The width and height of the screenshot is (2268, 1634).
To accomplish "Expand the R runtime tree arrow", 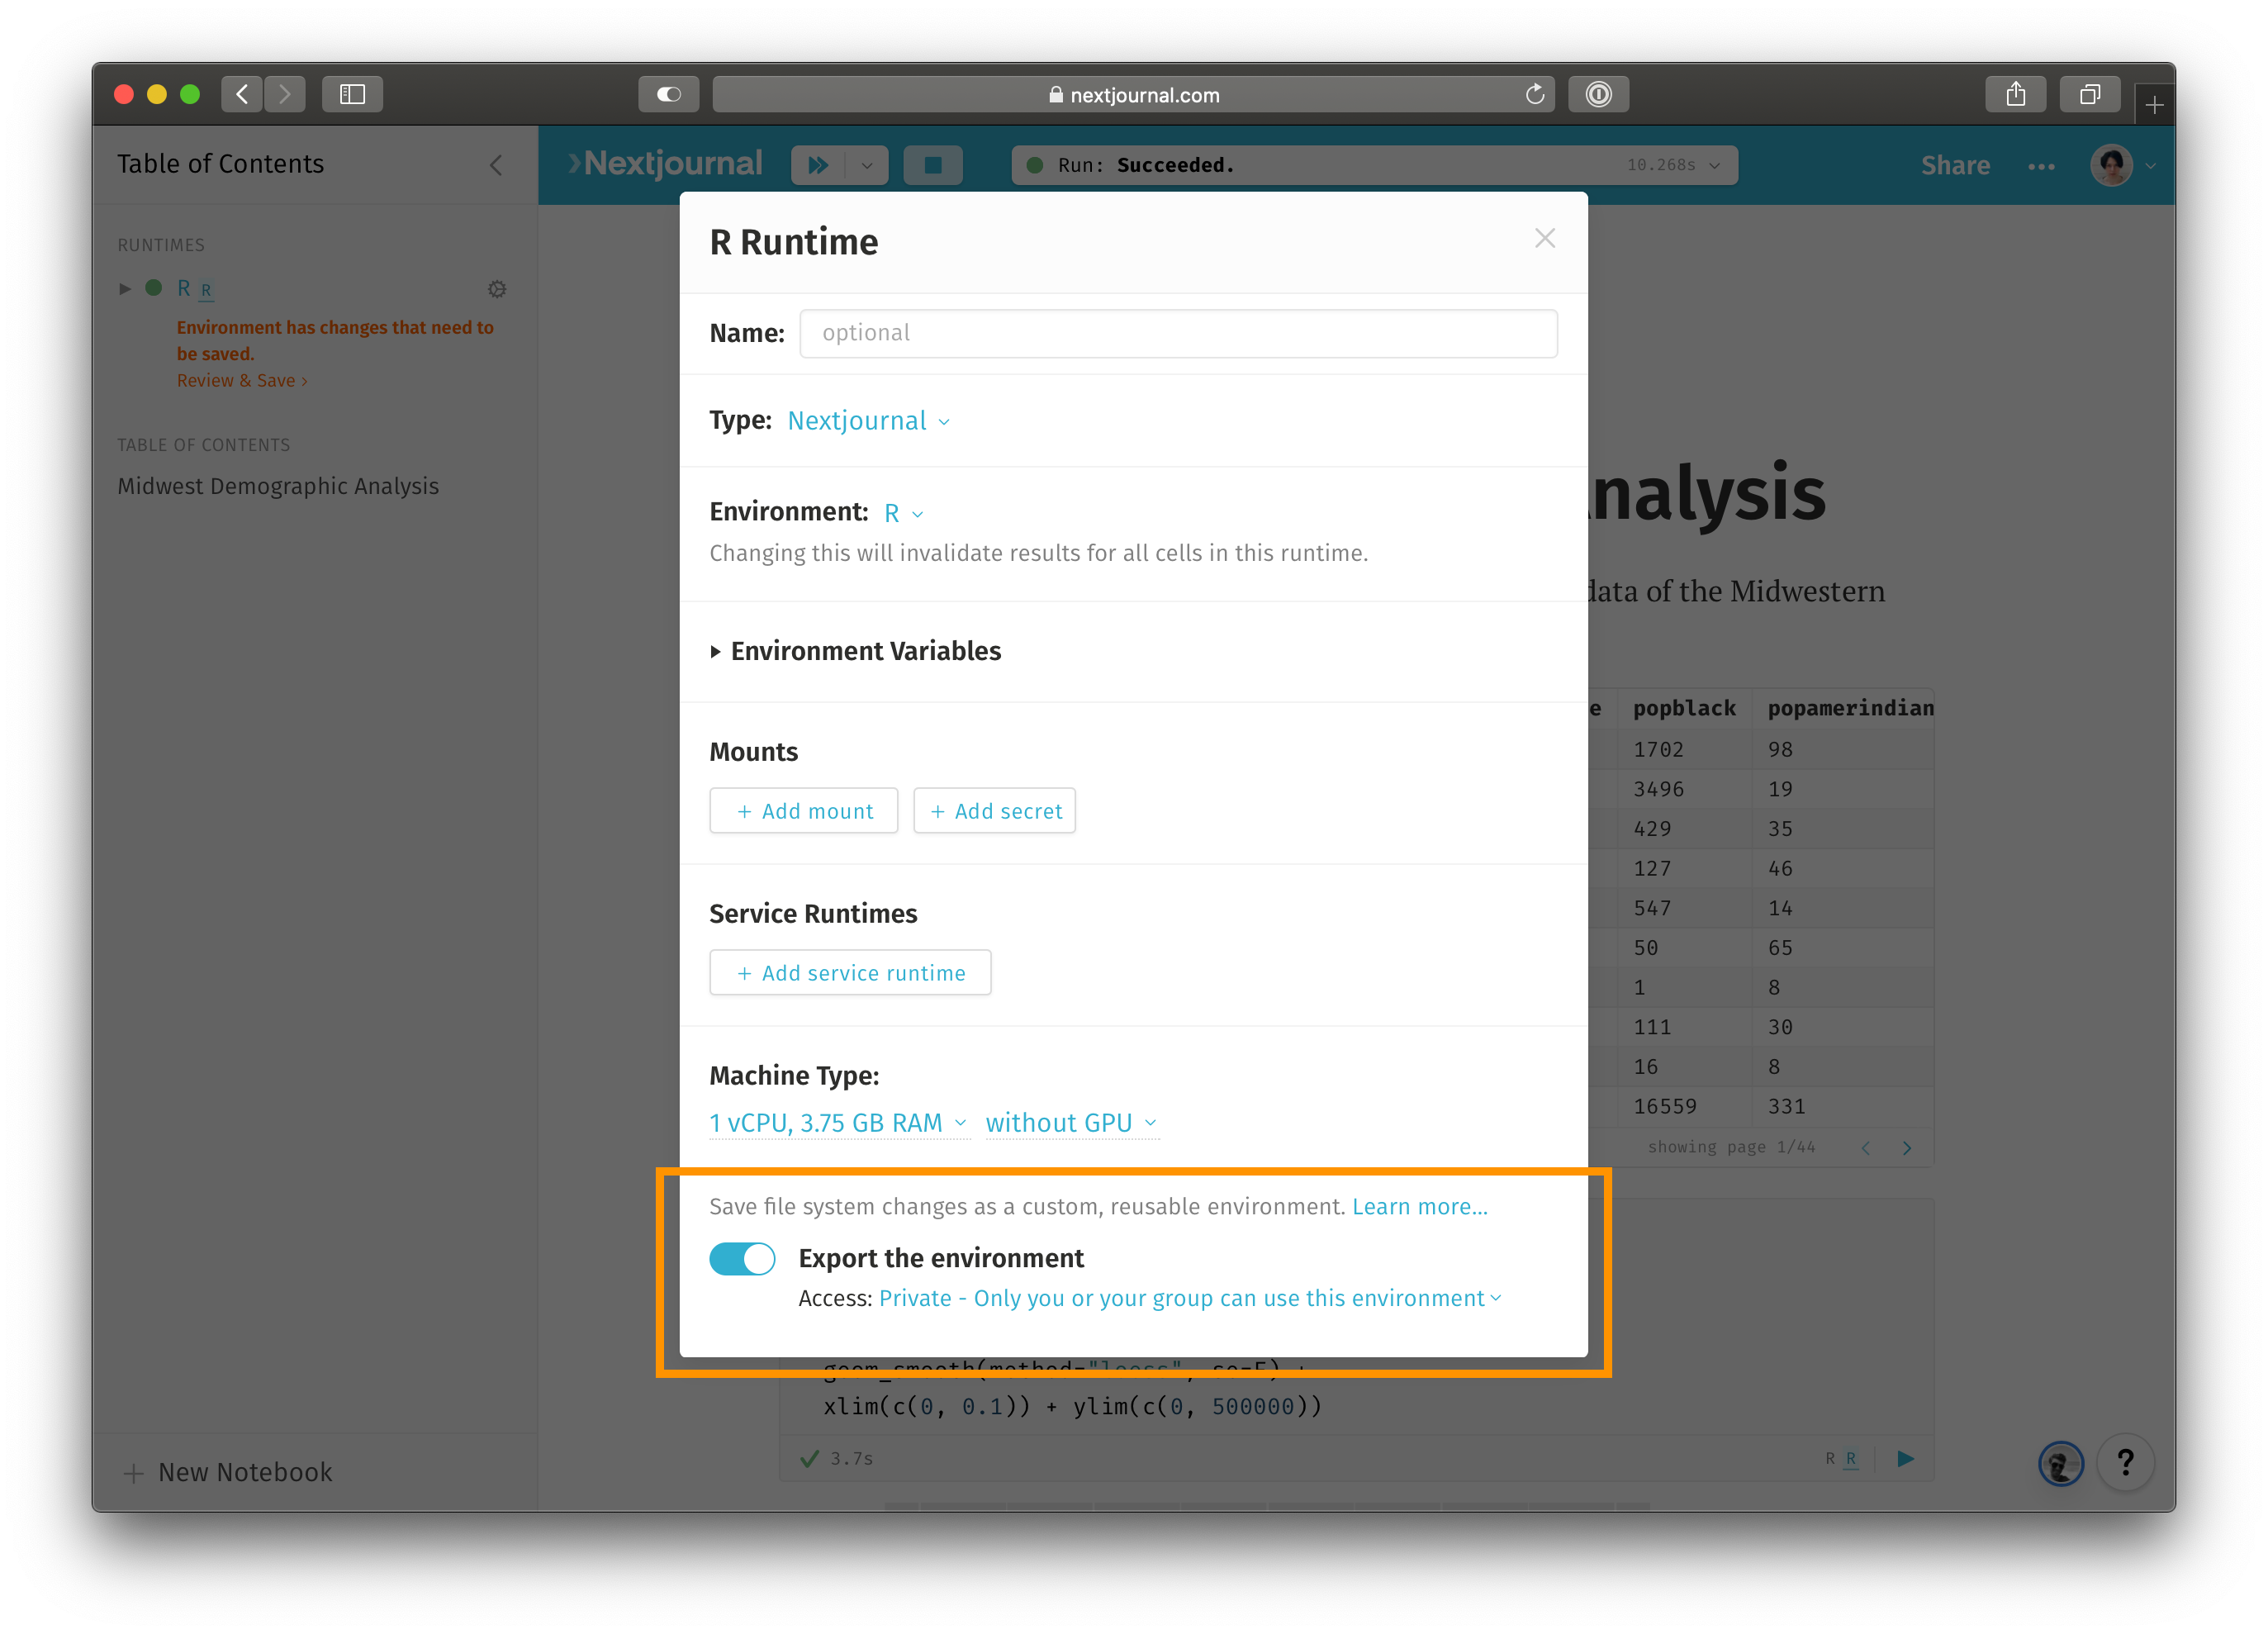I will click(125, 289).
